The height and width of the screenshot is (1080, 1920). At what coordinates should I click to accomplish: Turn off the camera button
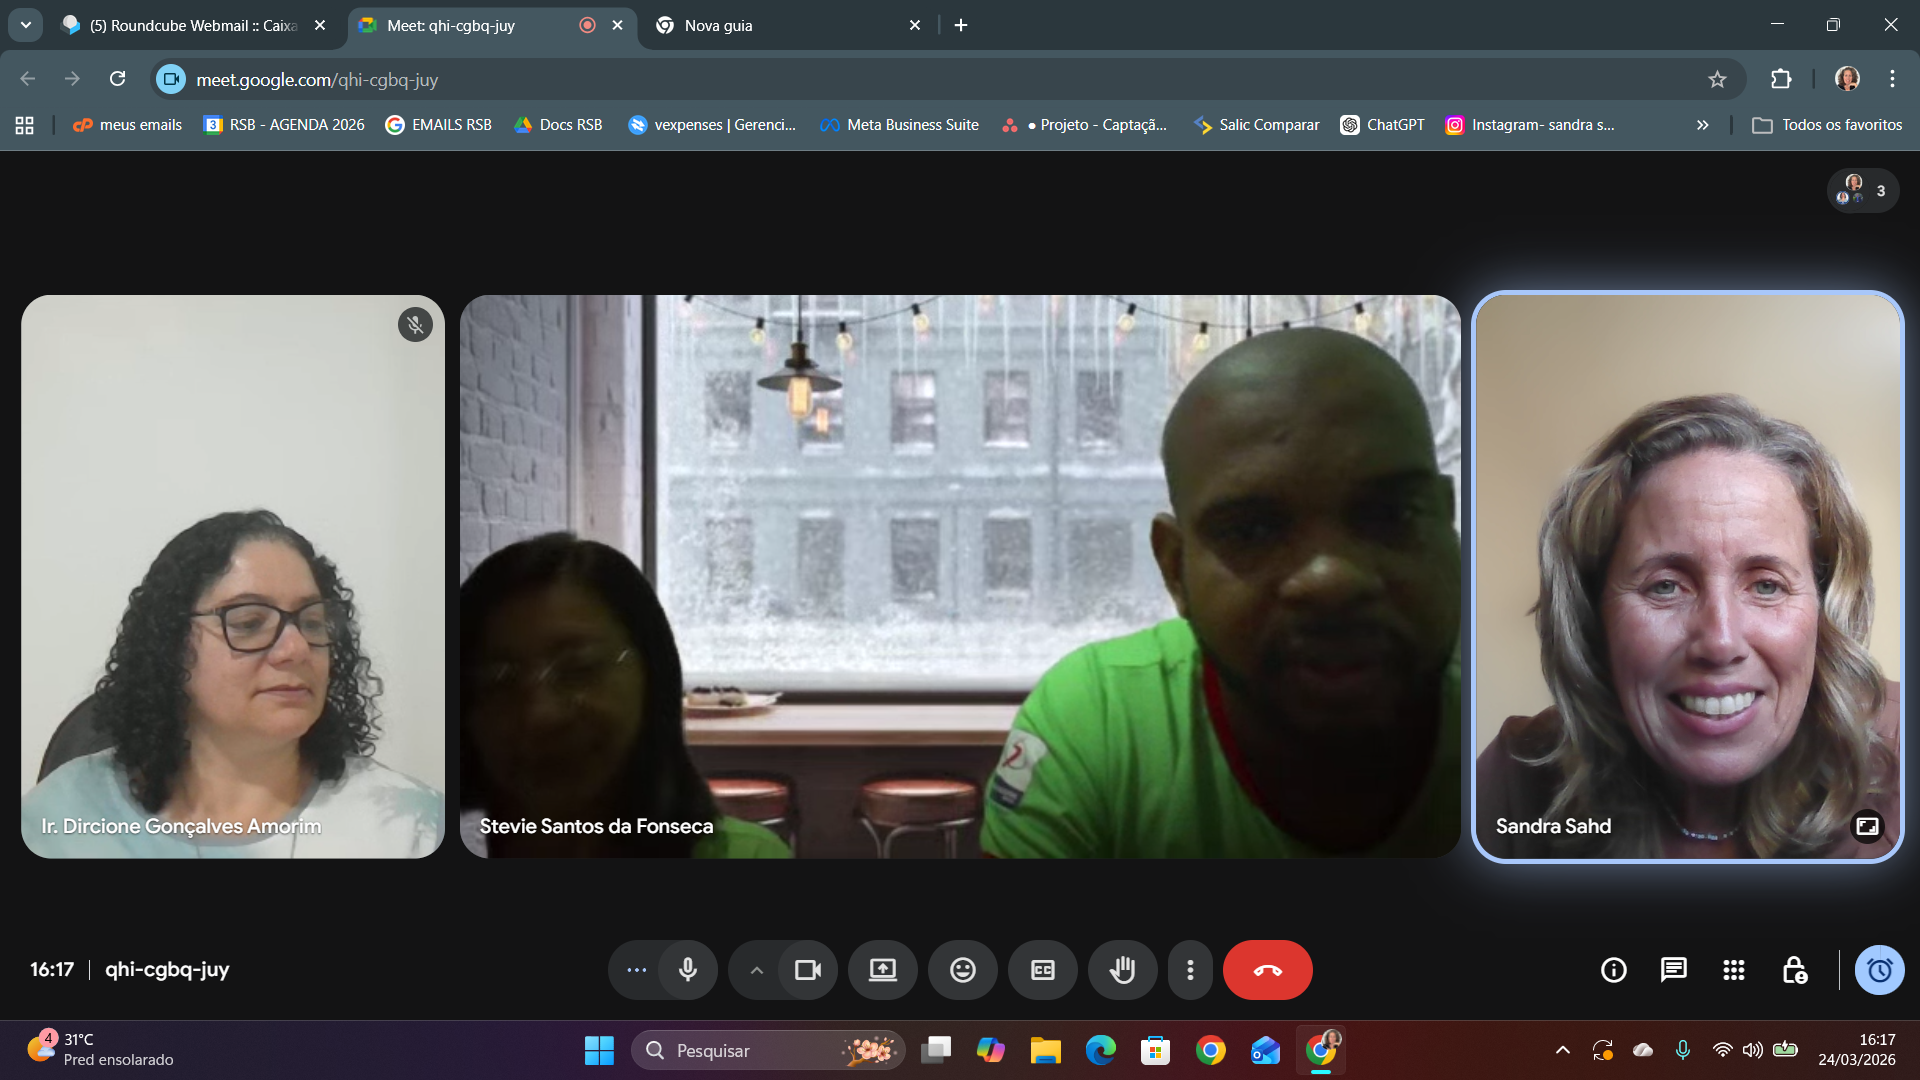click(x=807, y=970)
